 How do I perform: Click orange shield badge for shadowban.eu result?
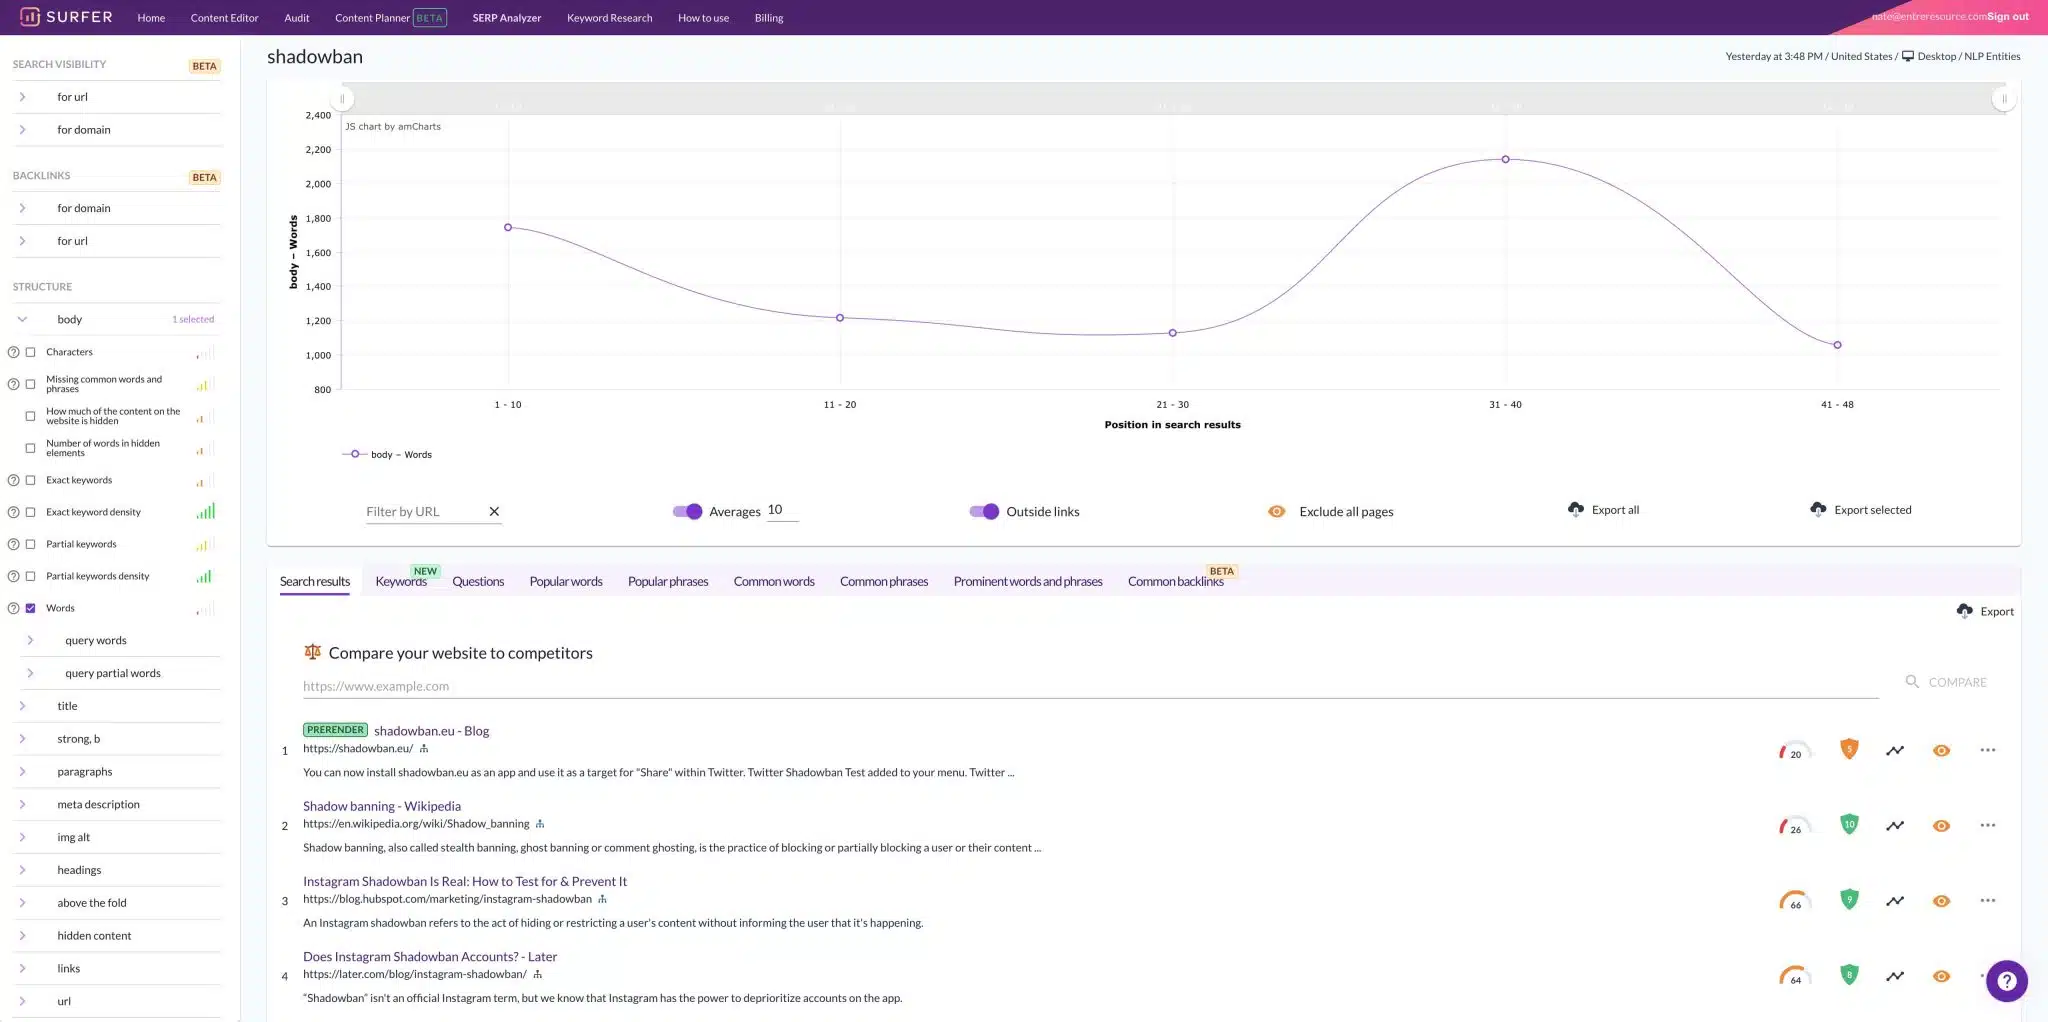pyautogui.click(x=1849, y=749)
